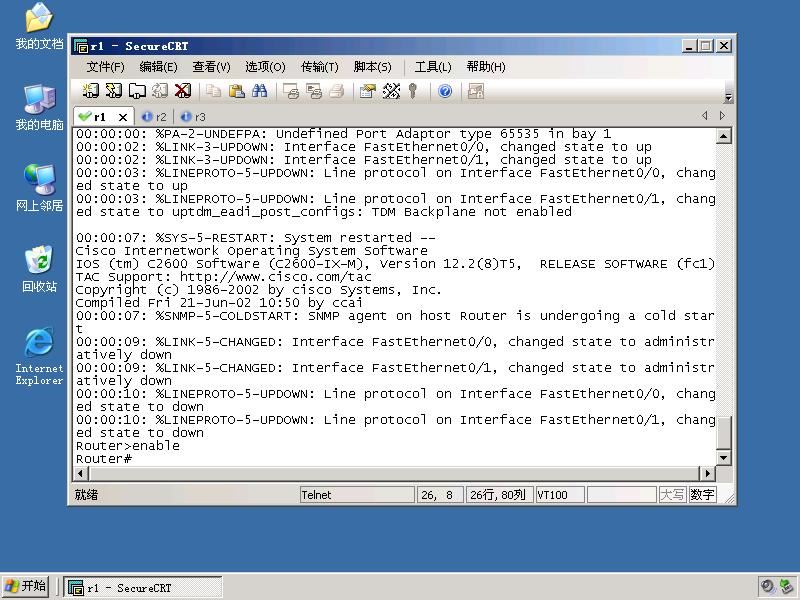This screenshot has width=800, height=600.
Task: Click the grayed printer icon
Action: [x=336, y=91]
